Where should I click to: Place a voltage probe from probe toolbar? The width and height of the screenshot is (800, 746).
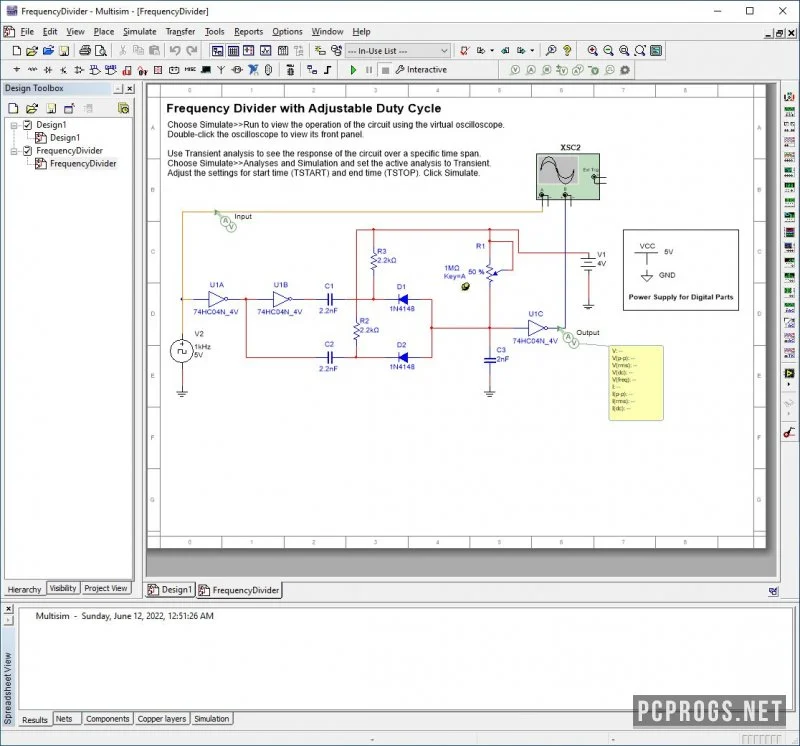click(x=515, y=70)
